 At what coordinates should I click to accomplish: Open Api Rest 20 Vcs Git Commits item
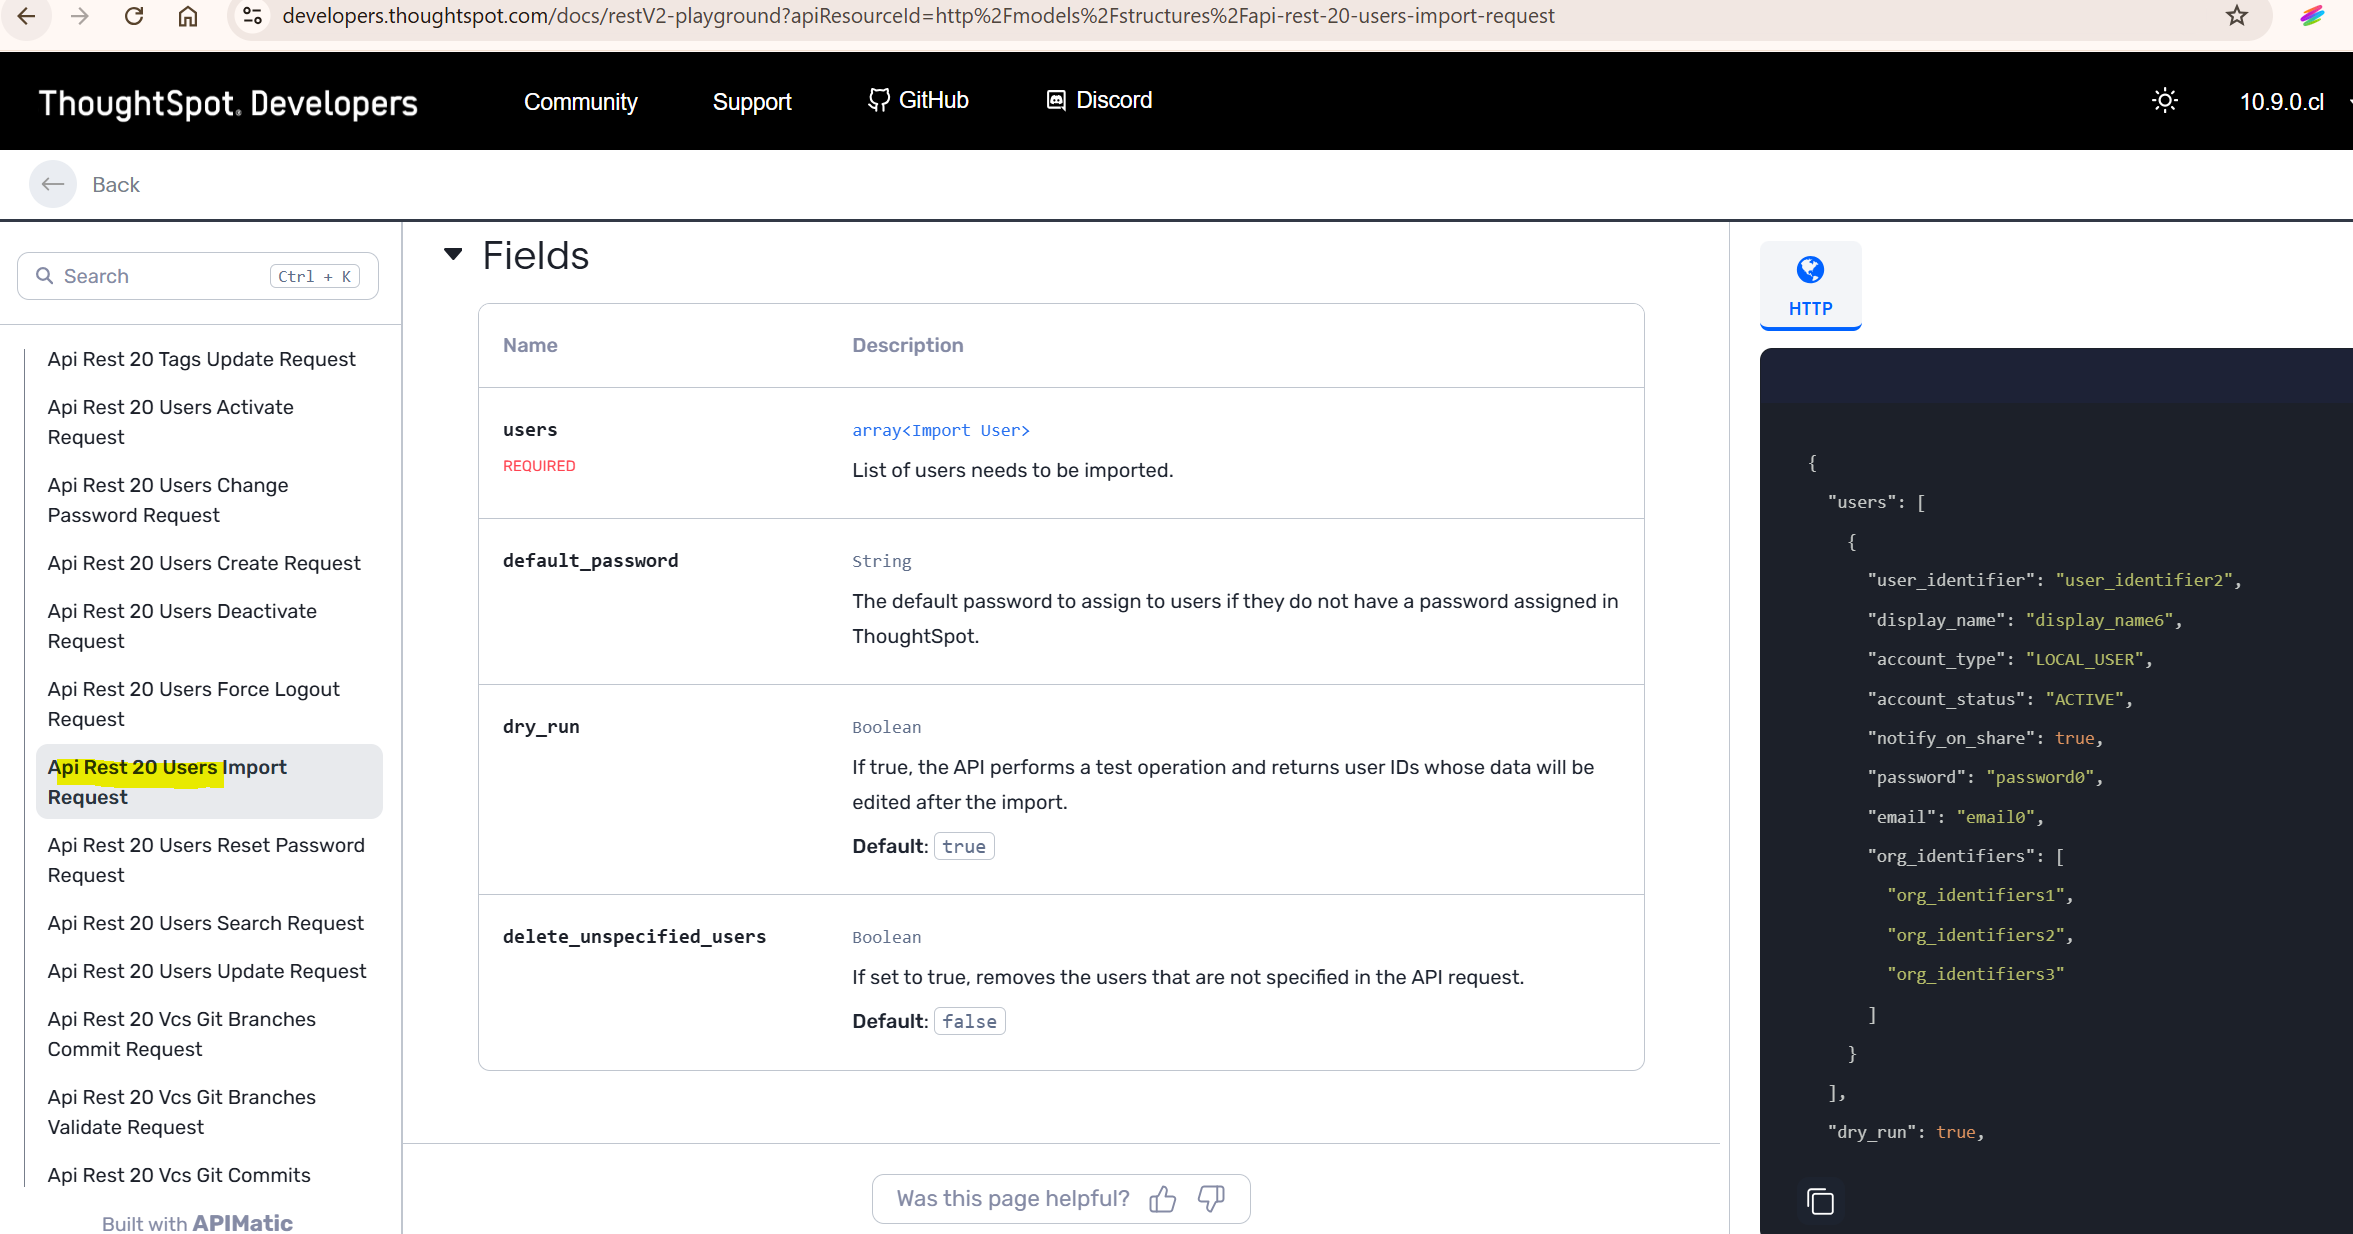(x=179, y=1175)
